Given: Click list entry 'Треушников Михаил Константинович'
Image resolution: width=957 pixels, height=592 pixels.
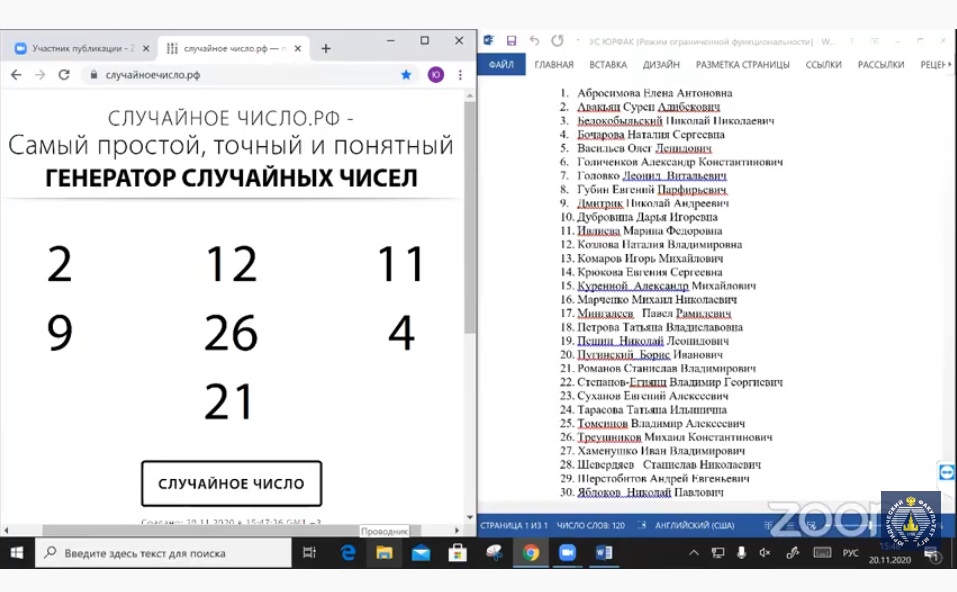Looking at the screenshot, I should pyautogui.click(x=674, y=438).
